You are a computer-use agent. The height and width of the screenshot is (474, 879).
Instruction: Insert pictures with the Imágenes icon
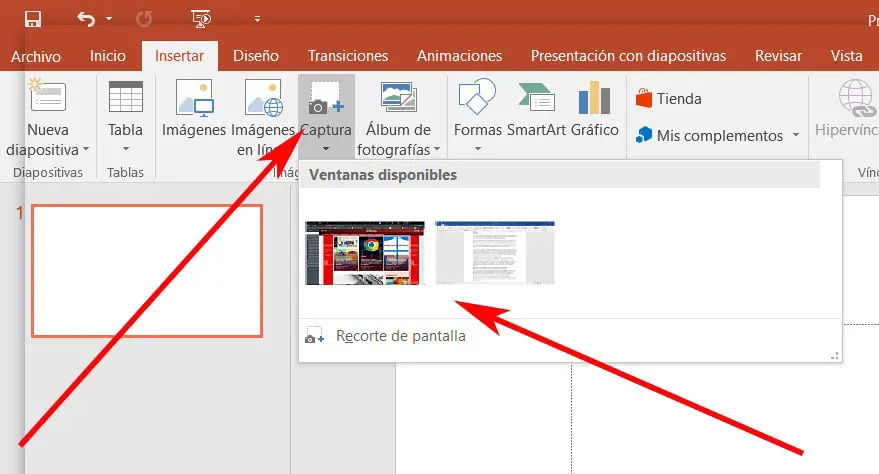tap(194, 97)
